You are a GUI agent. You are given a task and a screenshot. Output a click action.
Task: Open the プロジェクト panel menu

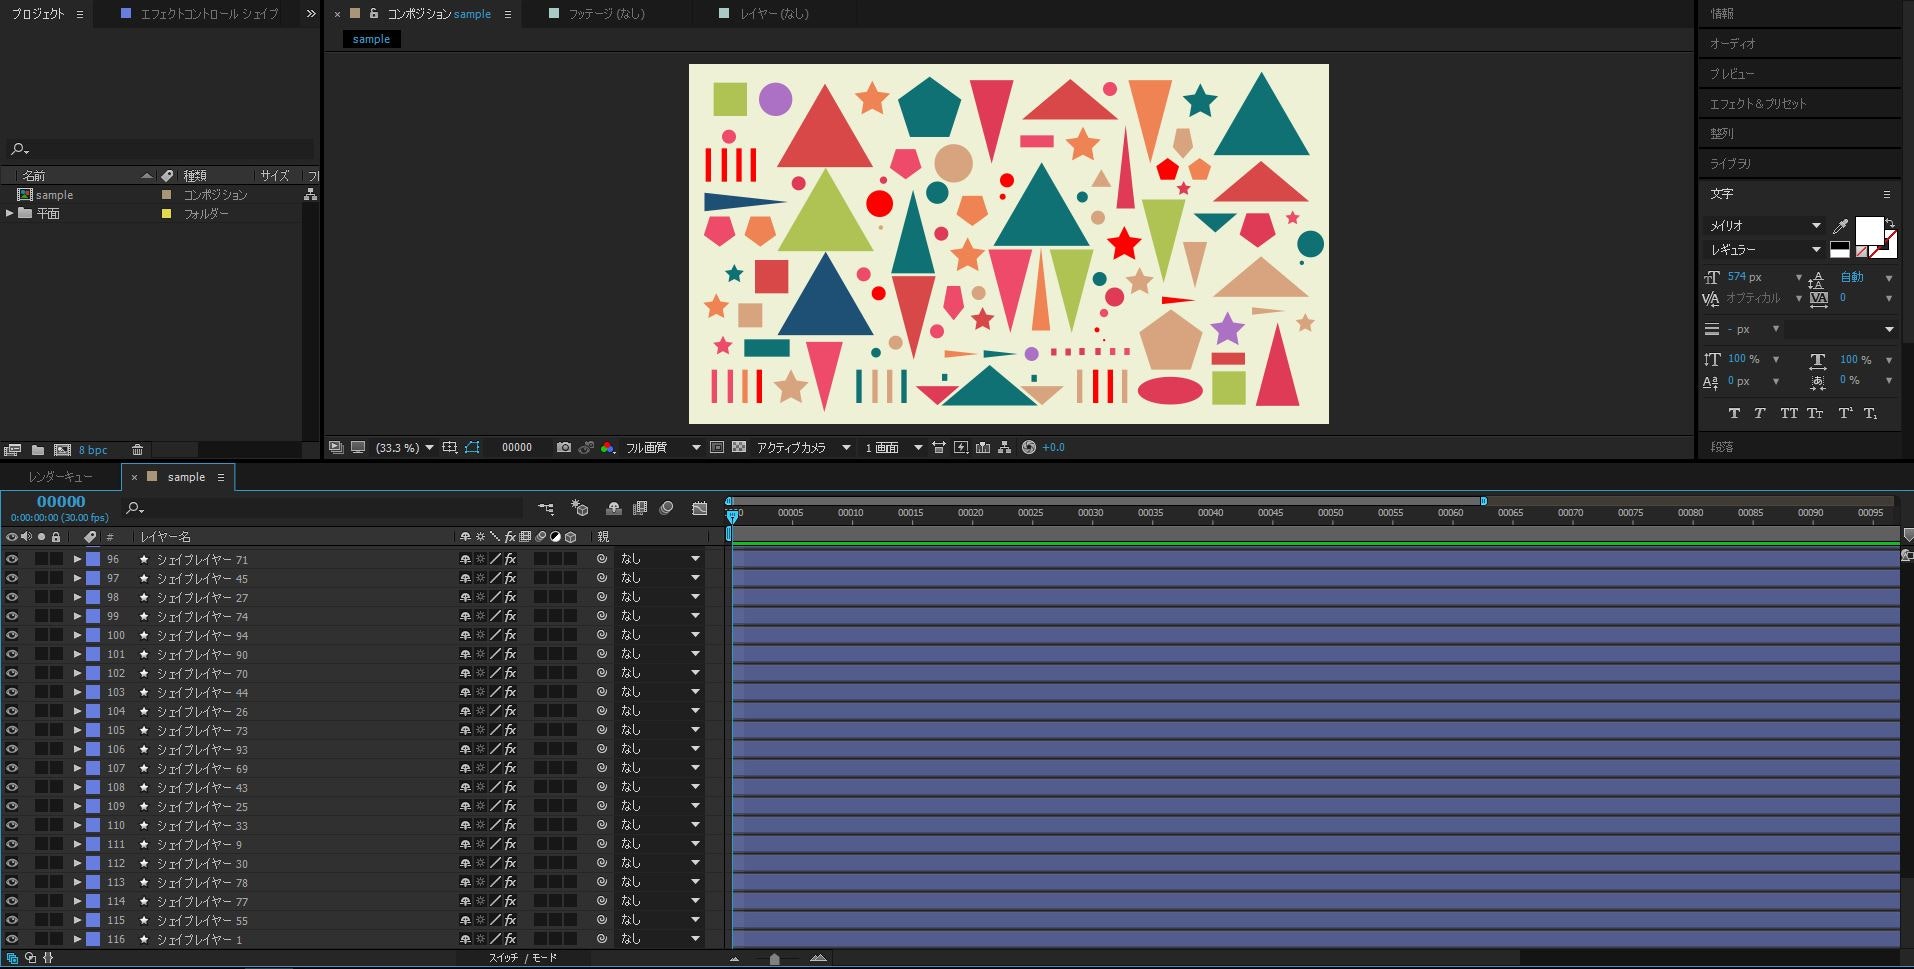80,14
